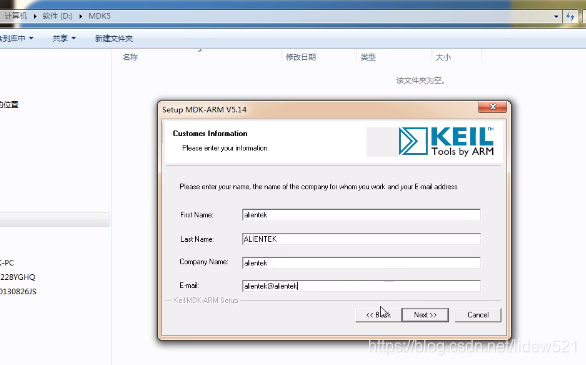Close the Setup MDK-ARM V5.14 dialog
586x365 pixels.
(493, 107)
